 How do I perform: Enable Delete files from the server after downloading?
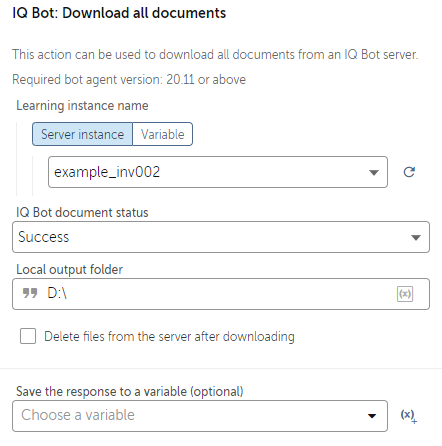(x=28, y=336)
